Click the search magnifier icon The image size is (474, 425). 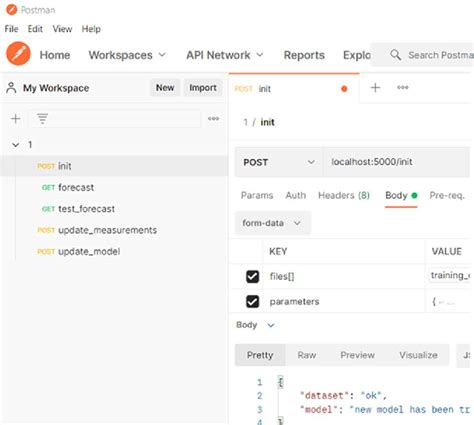click(396, 55)
